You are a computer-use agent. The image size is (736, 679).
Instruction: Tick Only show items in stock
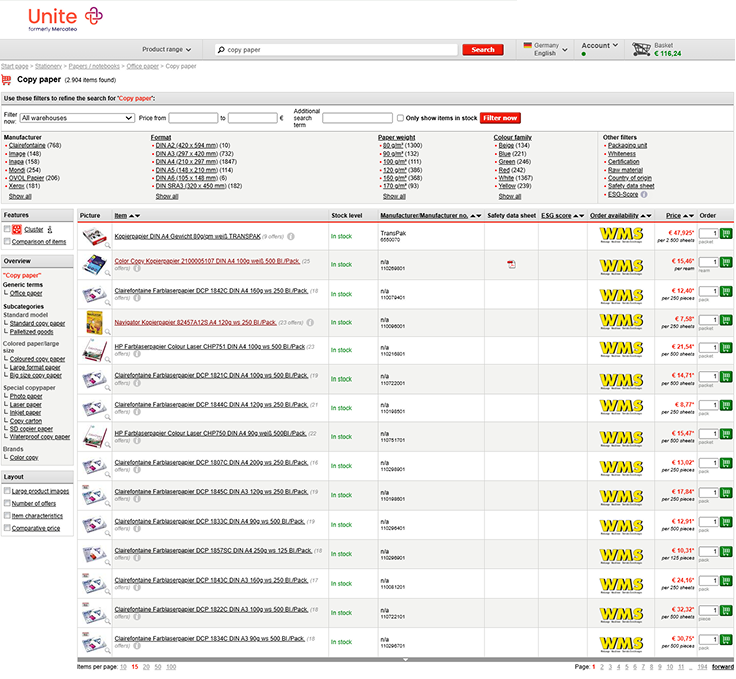[x=400, y=118]
